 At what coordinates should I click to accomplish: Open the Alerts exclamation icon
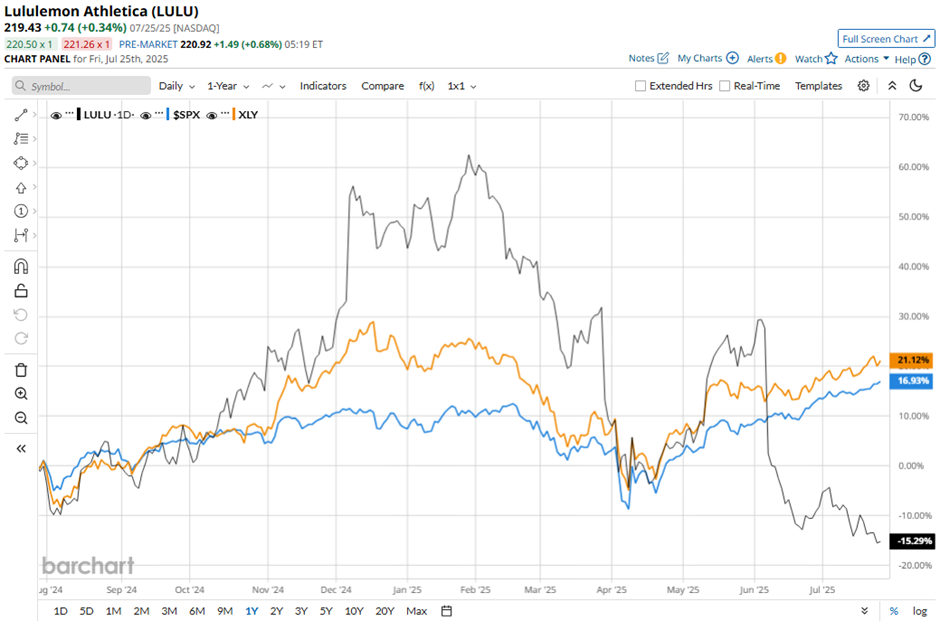tap(780, 58)
